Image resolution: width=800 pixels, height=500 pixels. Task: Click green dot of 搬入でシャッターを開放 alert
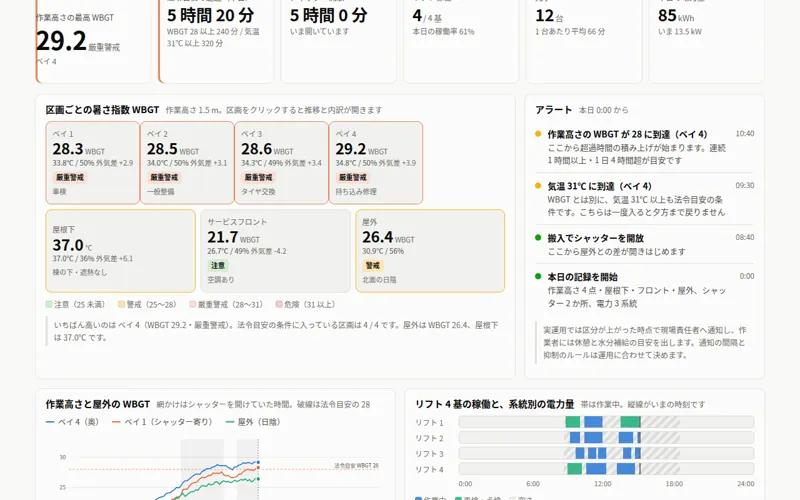click(x=538, y=237)
